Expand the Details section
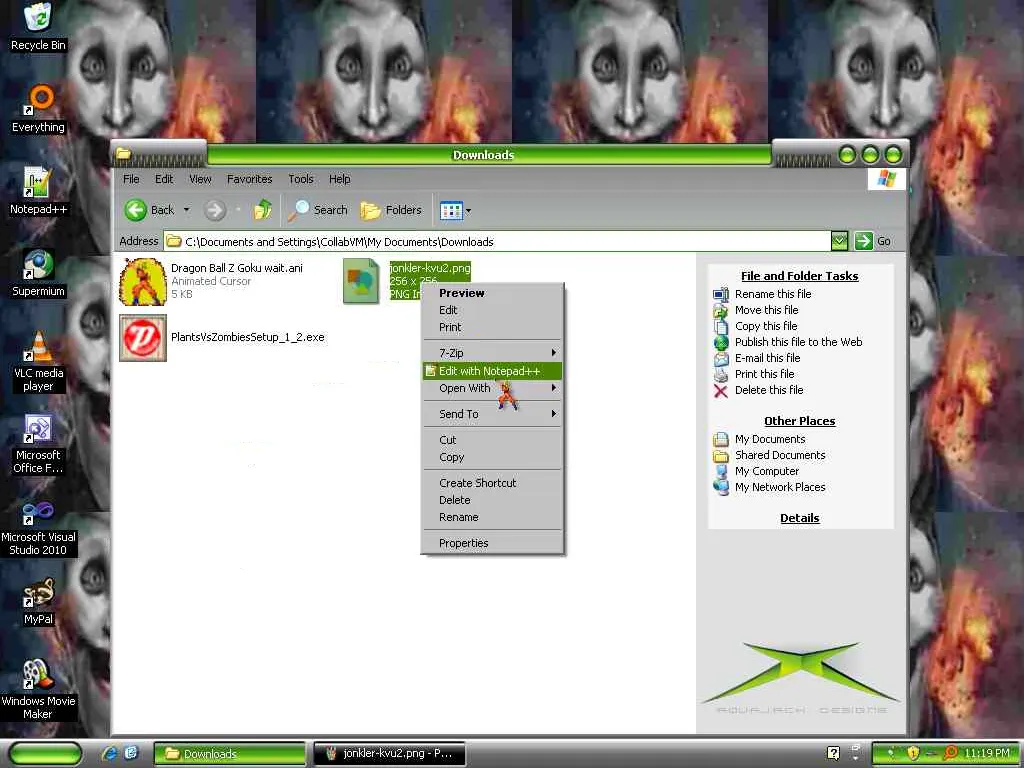 coord(799,518)
